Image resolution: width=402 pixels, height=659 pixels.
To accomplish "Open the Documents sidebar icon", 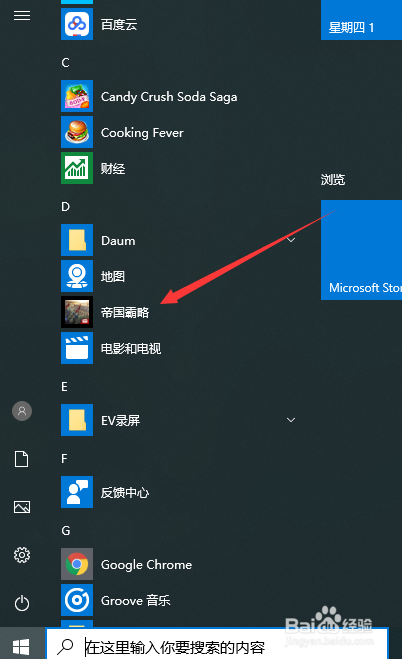I will (x=22, y=459).
